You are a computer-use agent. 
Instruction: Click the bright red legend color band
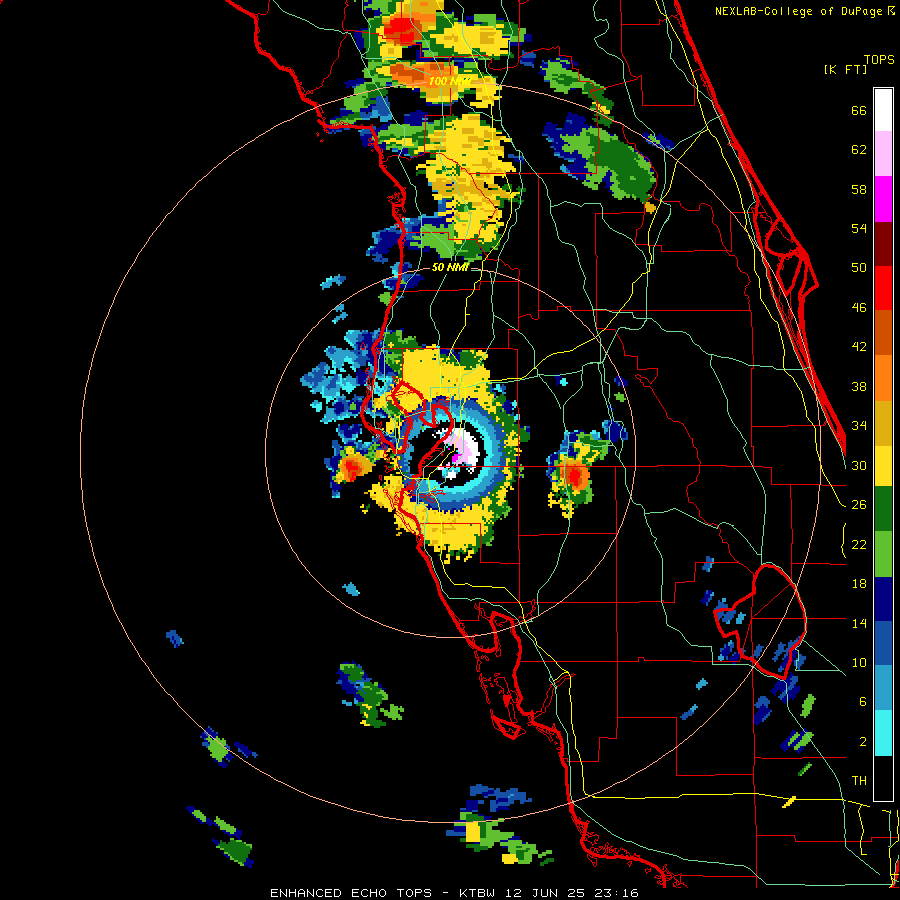tap(883, 288)
